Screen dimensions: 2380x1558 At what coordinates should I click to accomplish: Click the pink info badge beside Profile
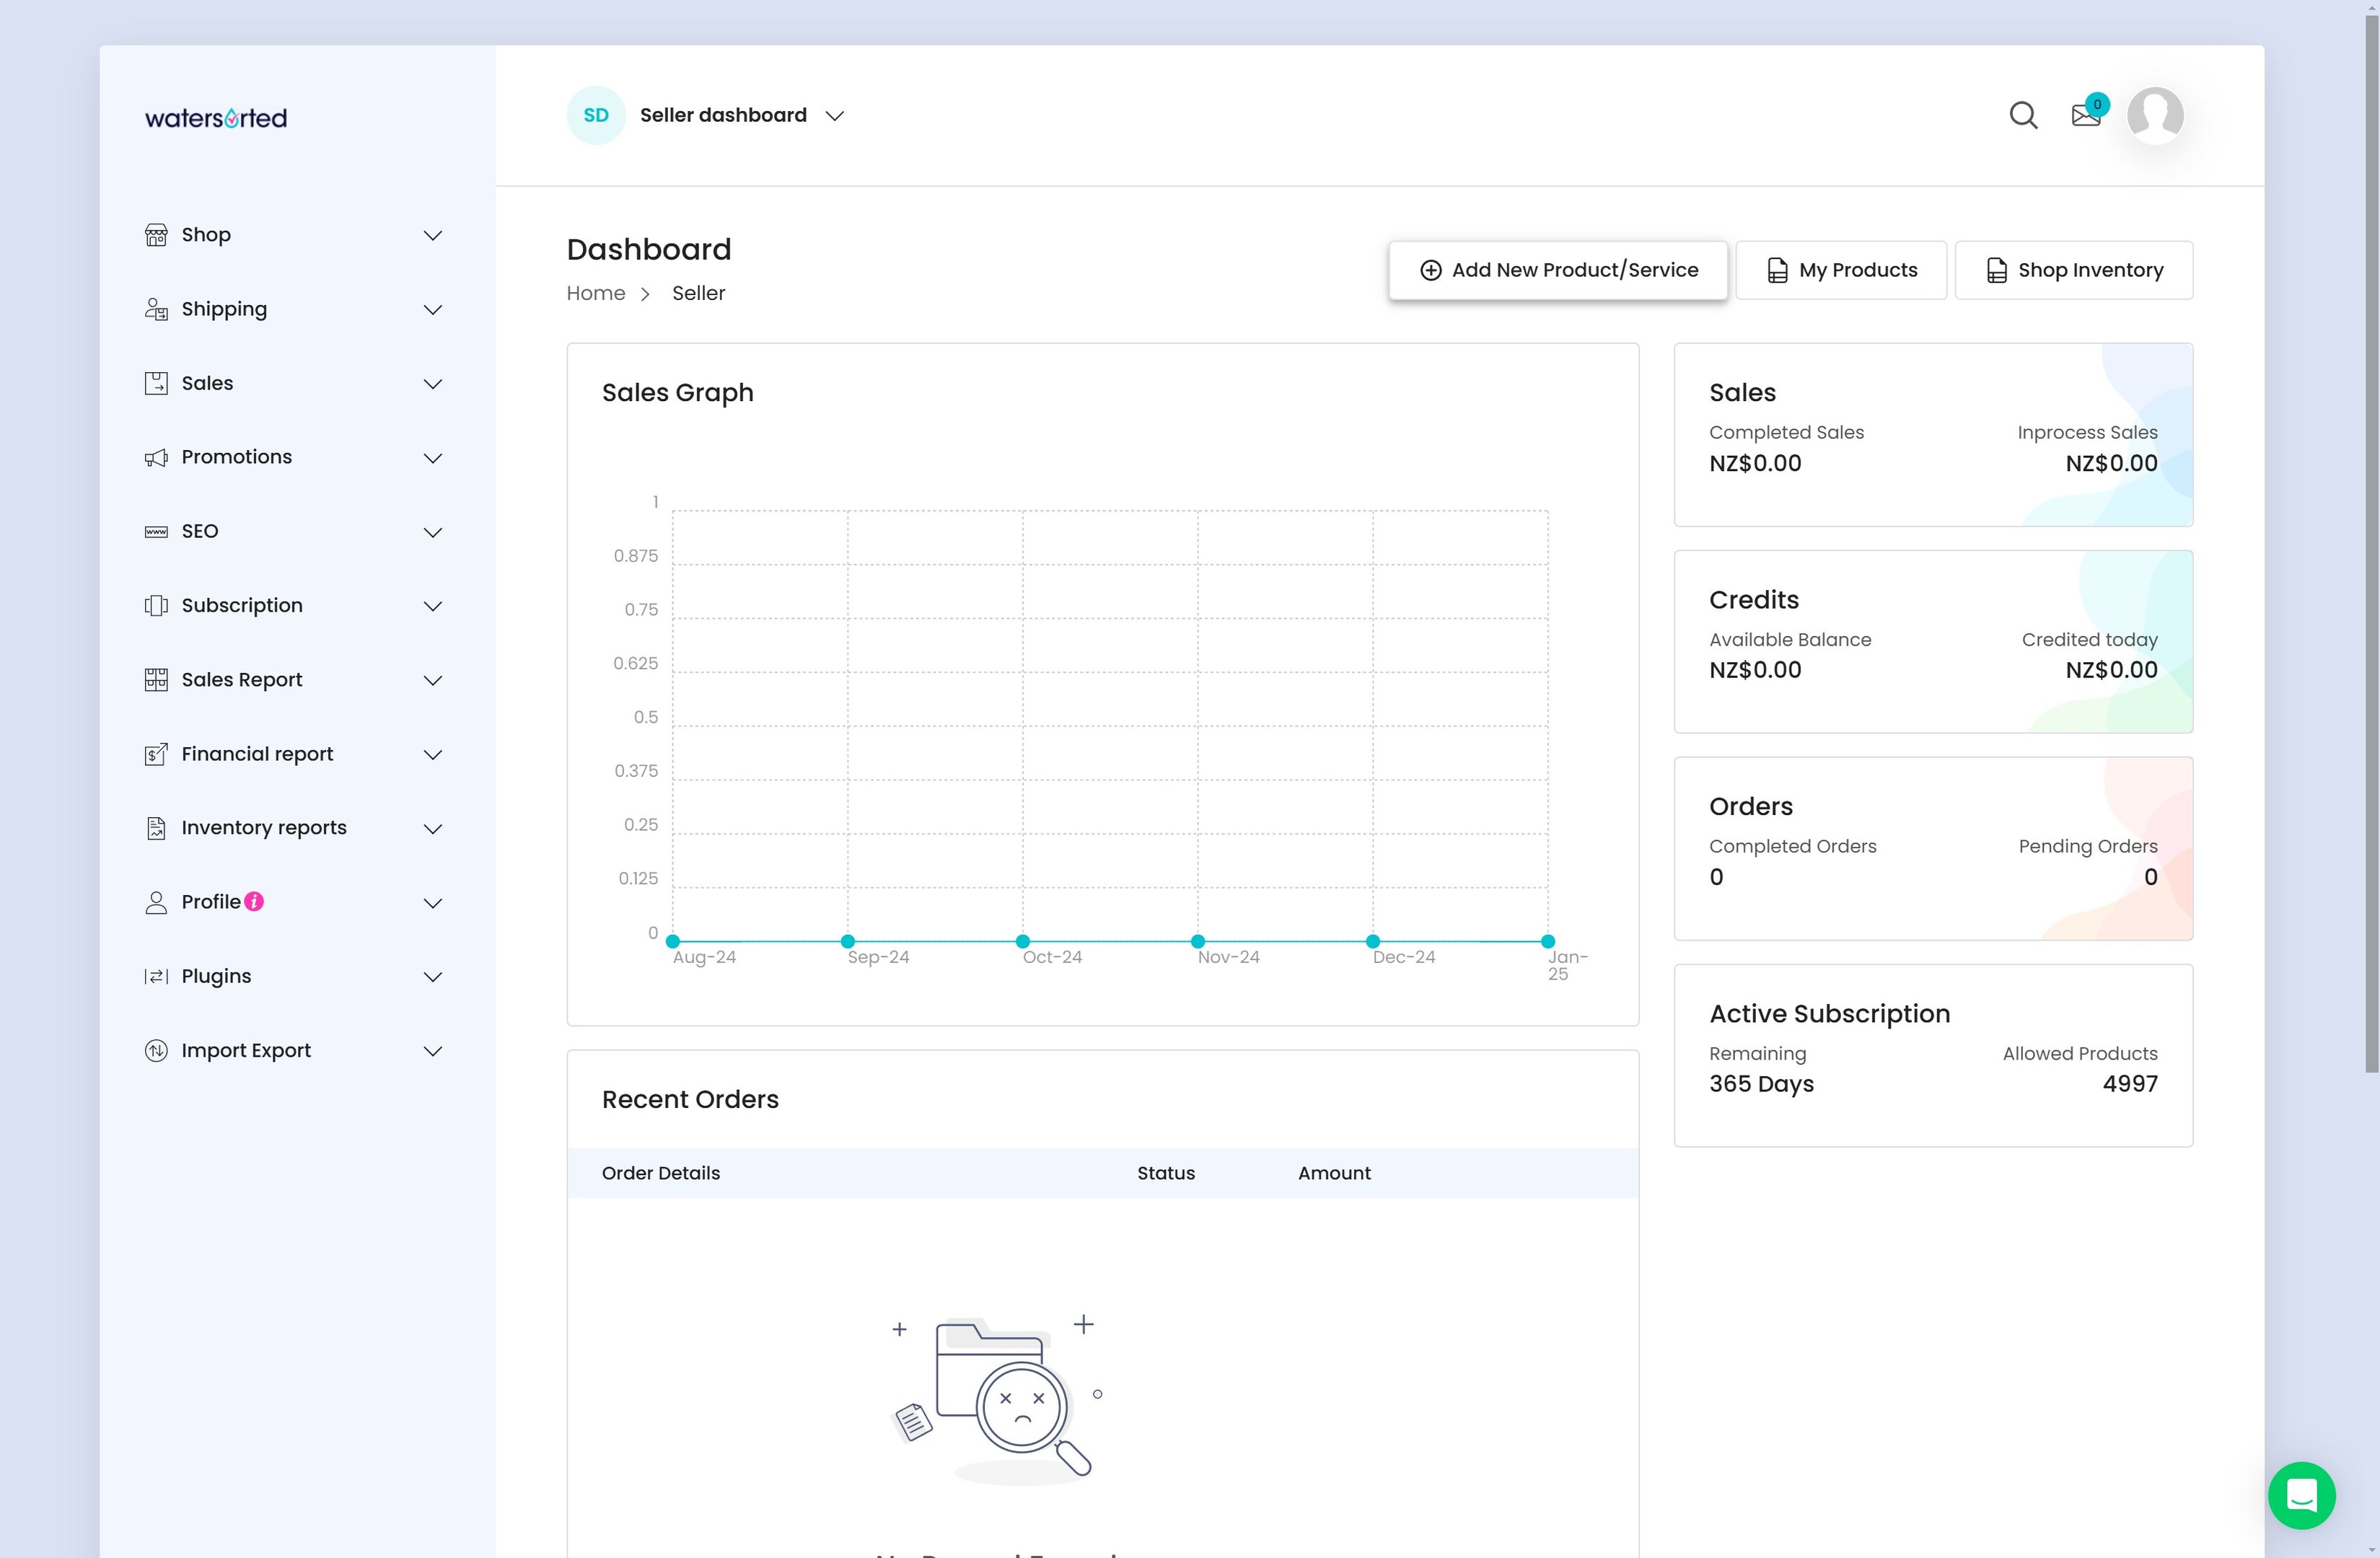pyautogui.click(x=254, y=901)
